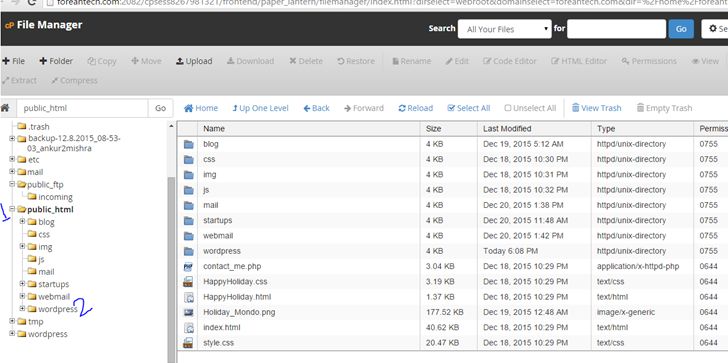This screenshot has height=363, width=728.
Task: Click the Rename toolbar button
Action: 411,61
